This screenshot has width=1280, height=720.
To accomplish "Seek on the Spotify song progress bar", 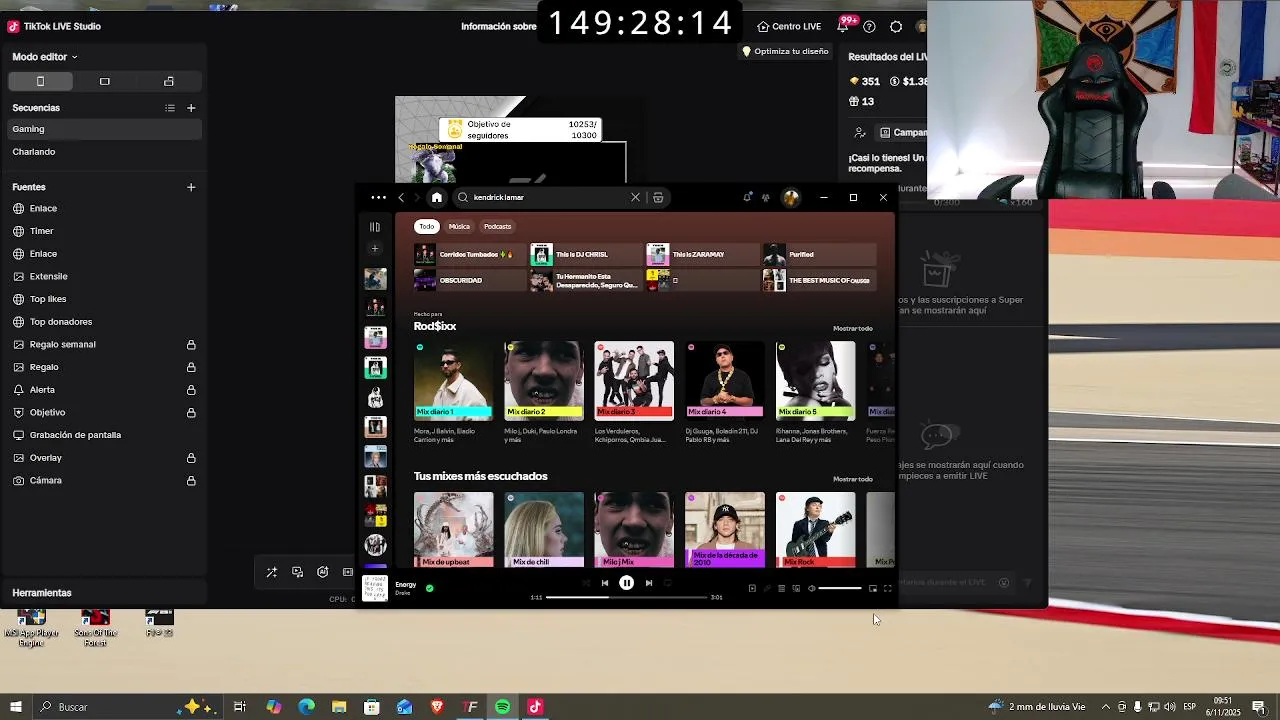I will tap(628, 597).
